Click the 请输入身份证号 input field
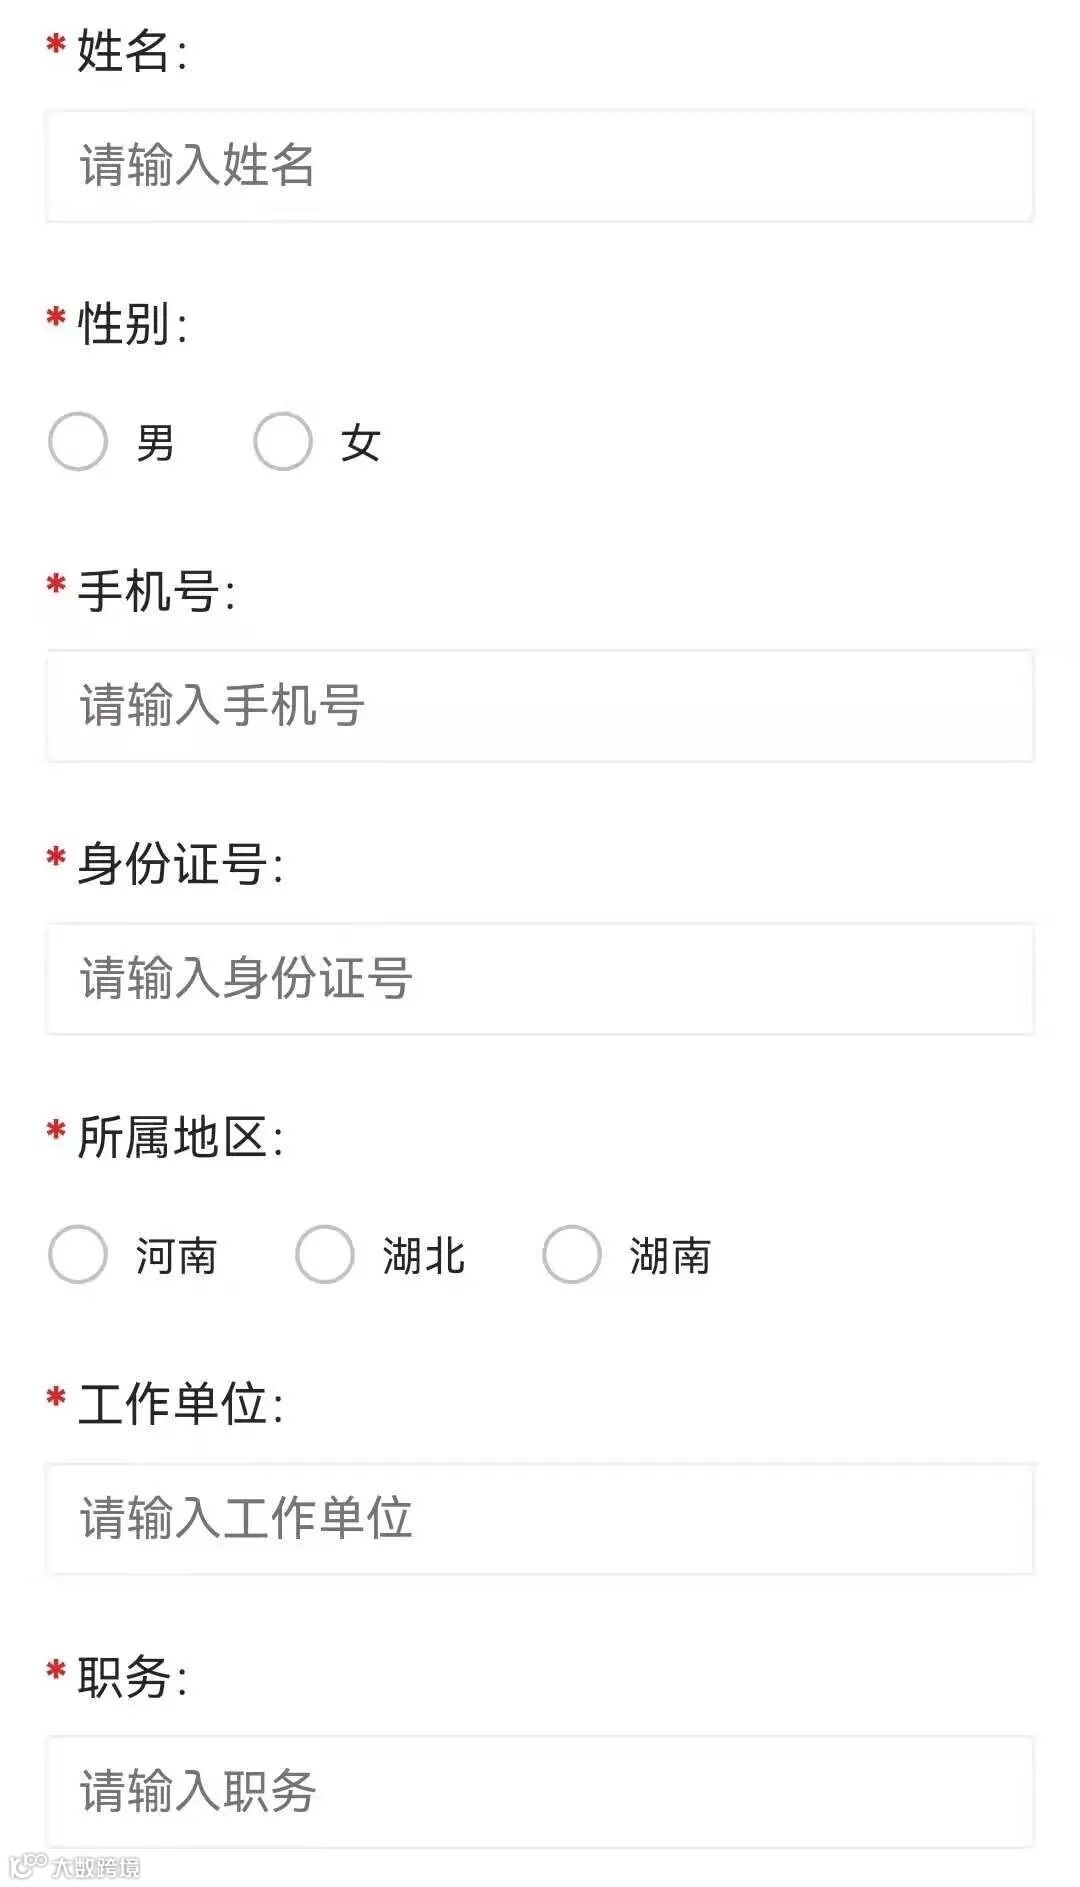Screen dimensions: 1080x1887 (x=539, y=979)
